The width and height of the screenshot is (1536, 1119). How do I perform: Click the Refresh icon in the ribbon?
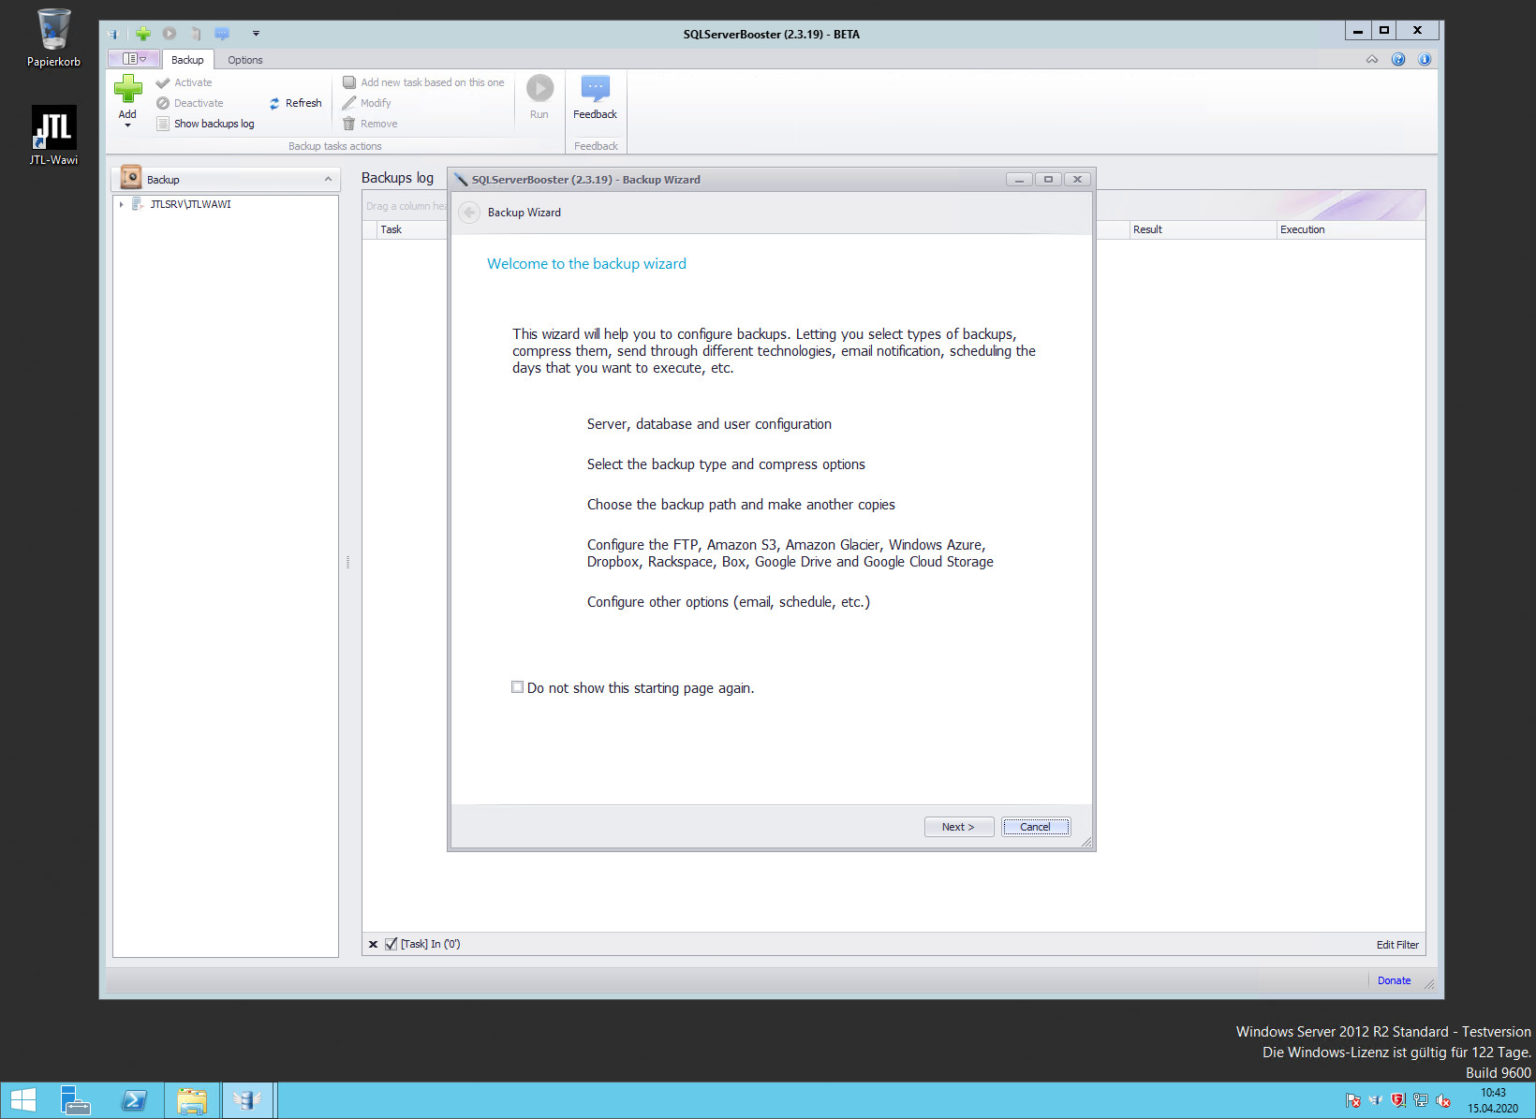(x=275, y=103)
